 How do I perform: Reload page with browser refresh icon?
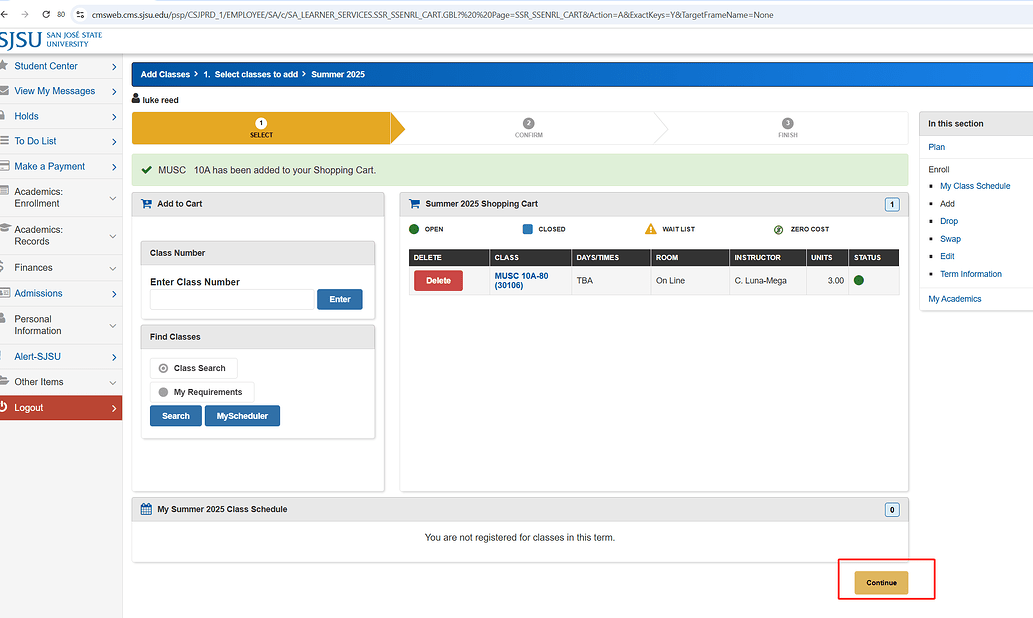click(45, 15)
